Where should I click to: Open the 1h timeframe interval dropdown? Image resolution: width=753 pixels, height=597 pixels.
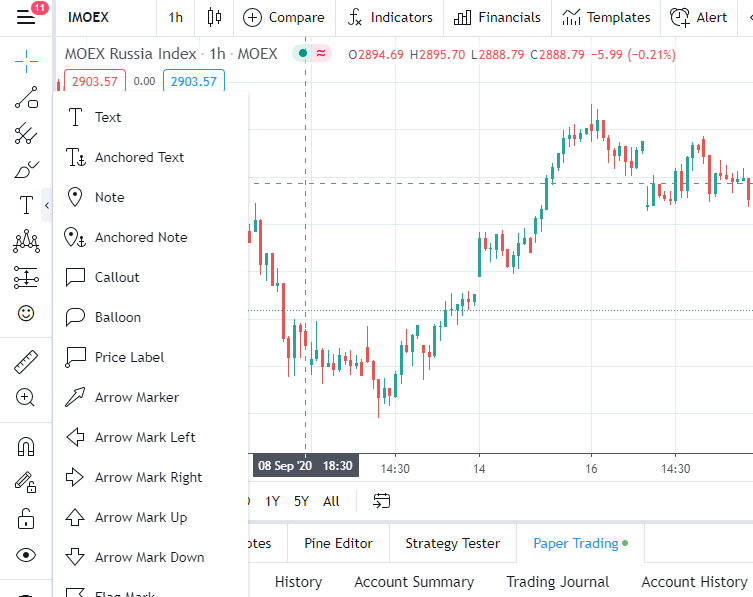pyautogui.click(x=176, y=17)
